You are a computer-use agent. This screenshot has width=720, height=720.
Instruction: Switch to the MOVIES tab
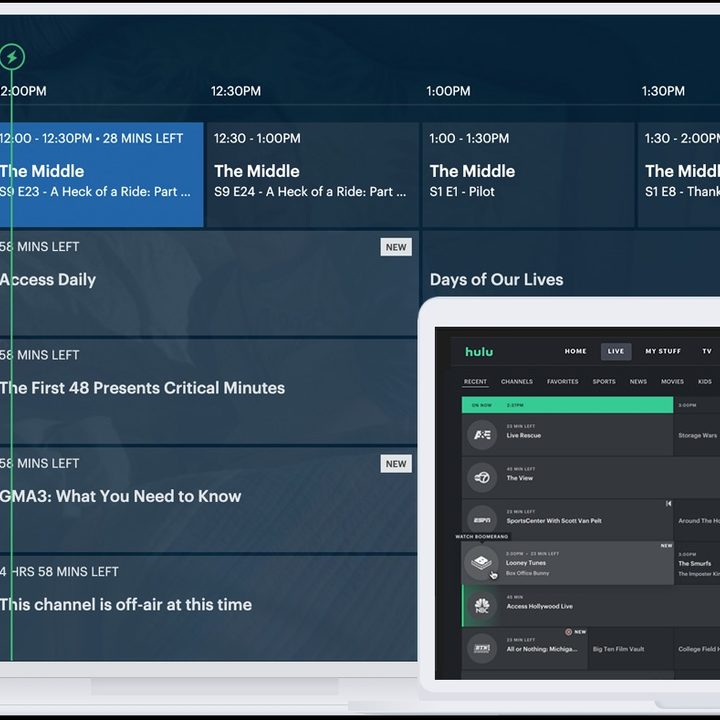(672, 382)
